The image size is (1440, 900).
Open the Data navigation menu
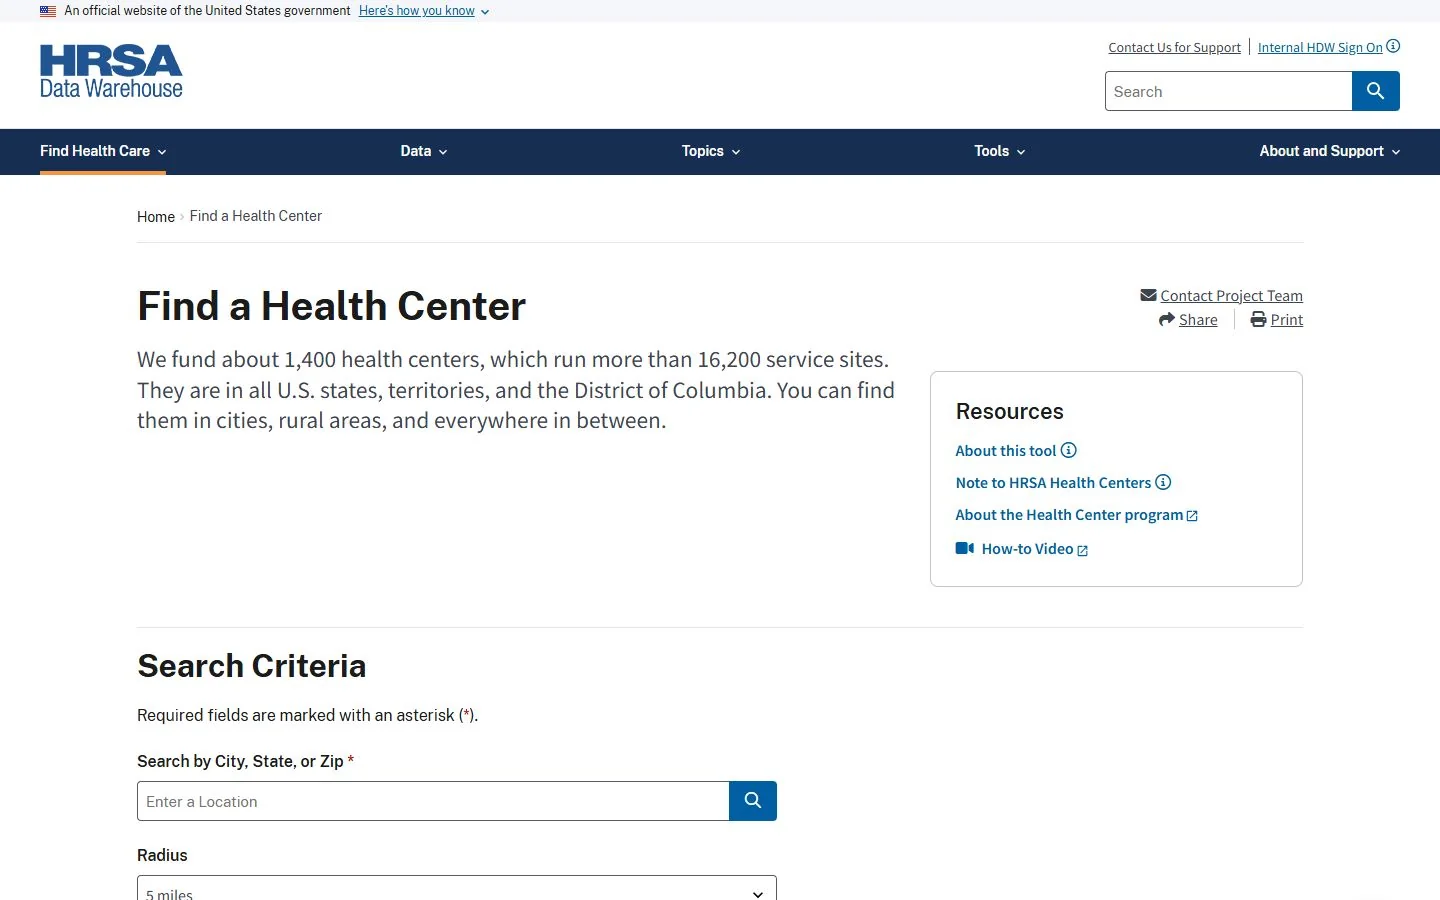(x=424, y=151)
